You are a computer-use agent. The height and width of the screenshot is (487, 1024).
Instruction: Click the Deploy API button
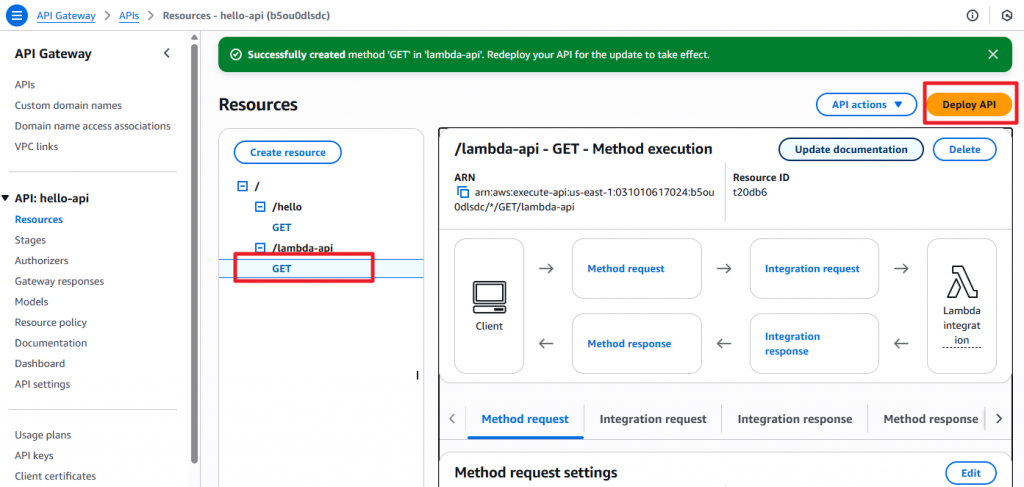pyautogui.click(x=969, y=105)
